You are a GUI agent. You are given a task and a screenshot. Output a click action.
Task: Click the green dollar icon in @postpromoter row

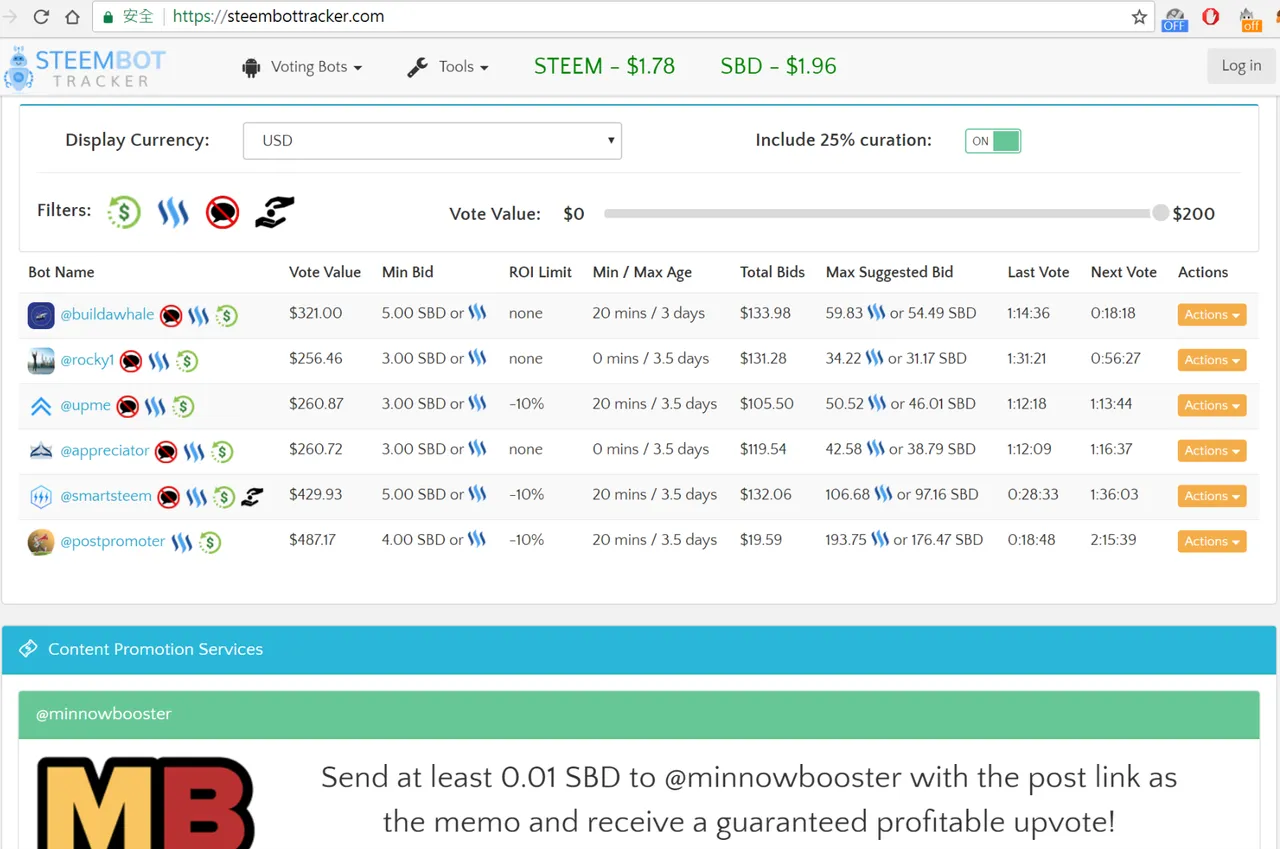tap(209, 543)
